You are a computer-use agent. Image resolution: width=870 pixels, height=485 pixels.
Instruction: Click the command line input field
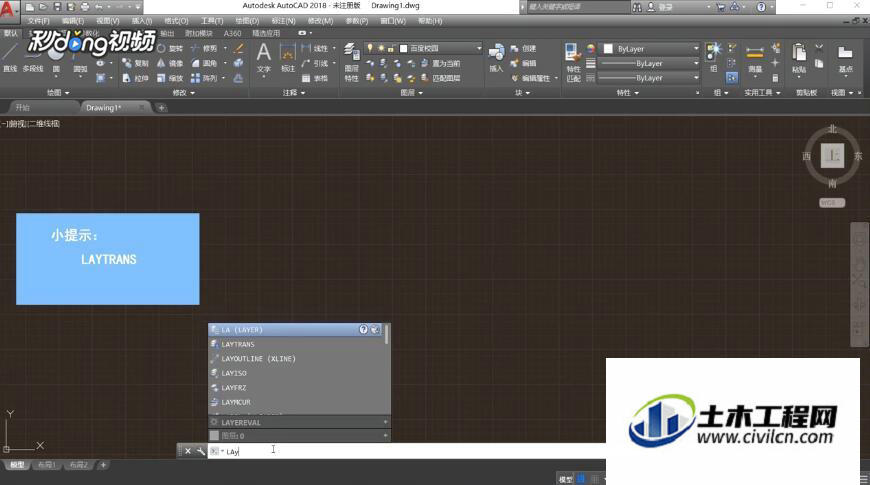[406, 451]
